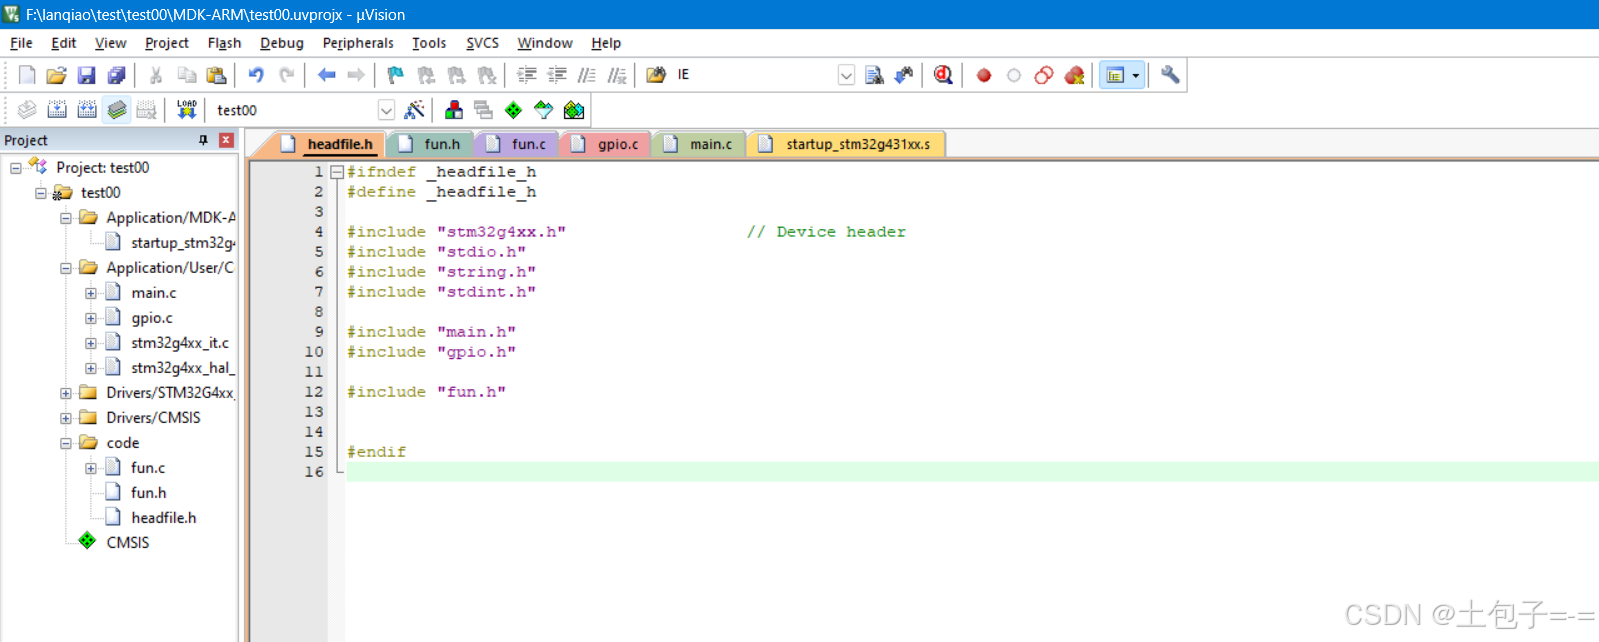Screen dimensions: 1599x642
Task: Switch to startup_stm32g431xx.s tab
Action: coord(846,144)
